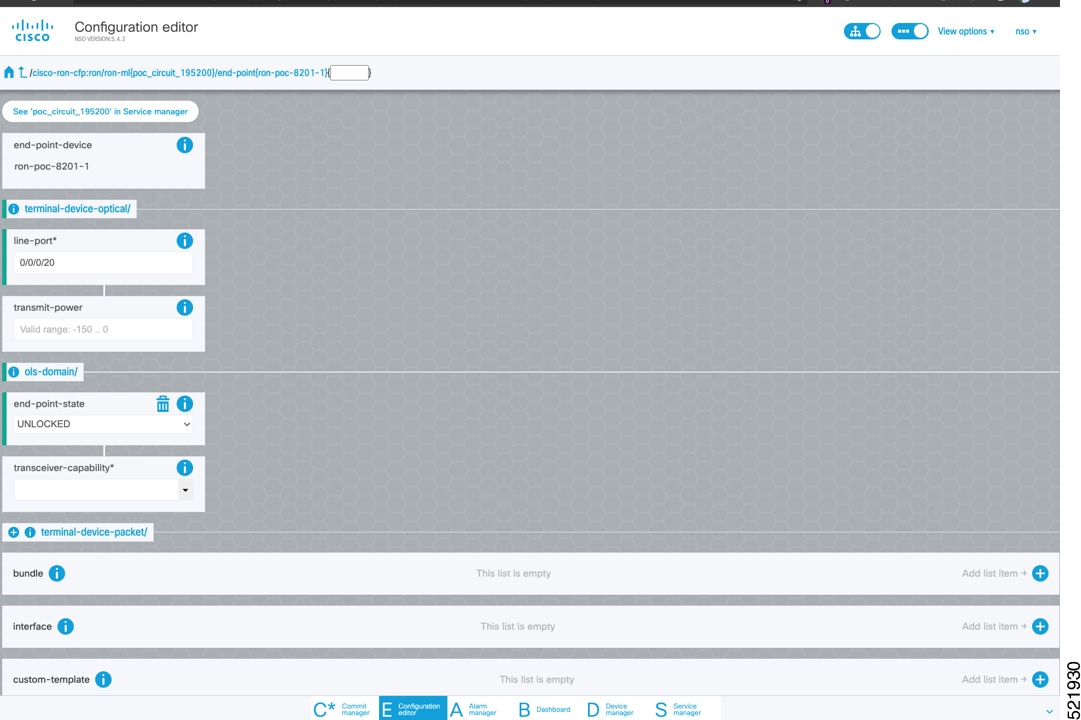Open info for transceiver-capability
Image resolution: width=1081 pixels, height=720 pixels.
pyautogui.click(x=185, y=468)
